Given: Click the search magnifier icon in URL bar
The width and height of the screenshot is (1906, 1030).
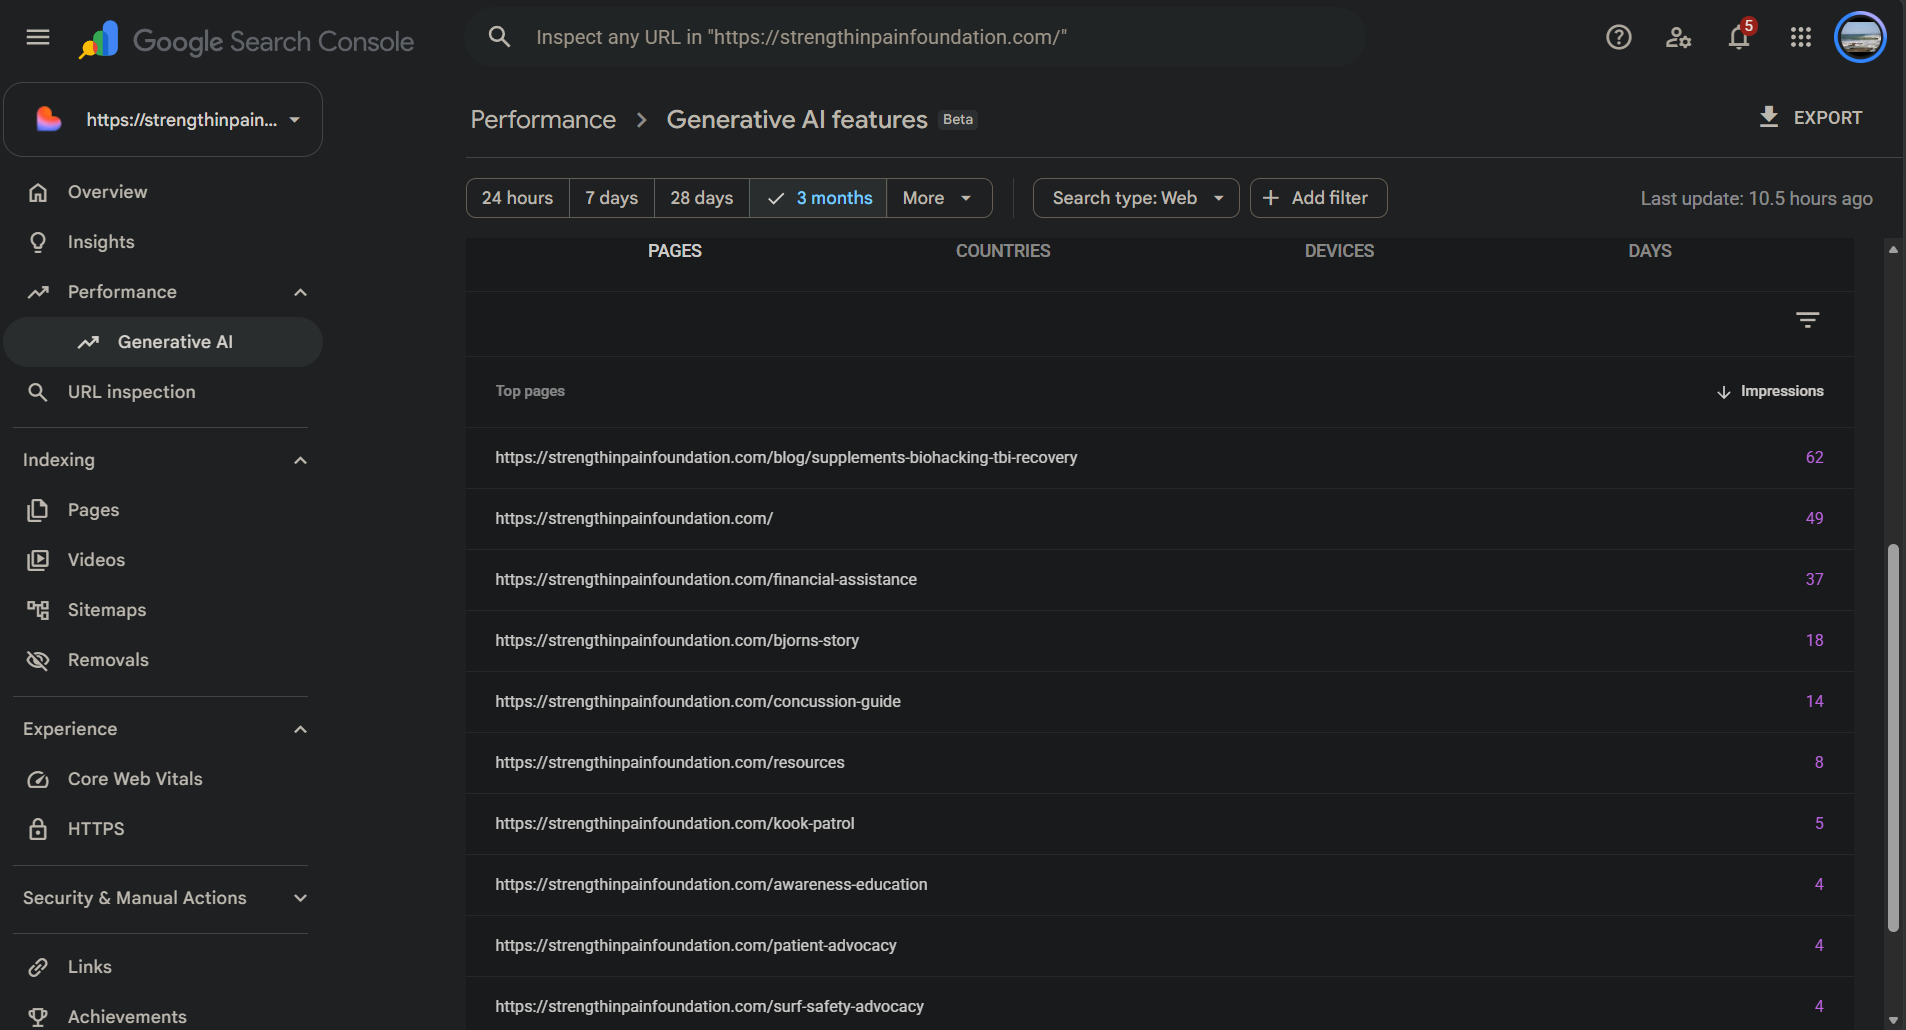Looking at the screenshot, I should 499,38.
